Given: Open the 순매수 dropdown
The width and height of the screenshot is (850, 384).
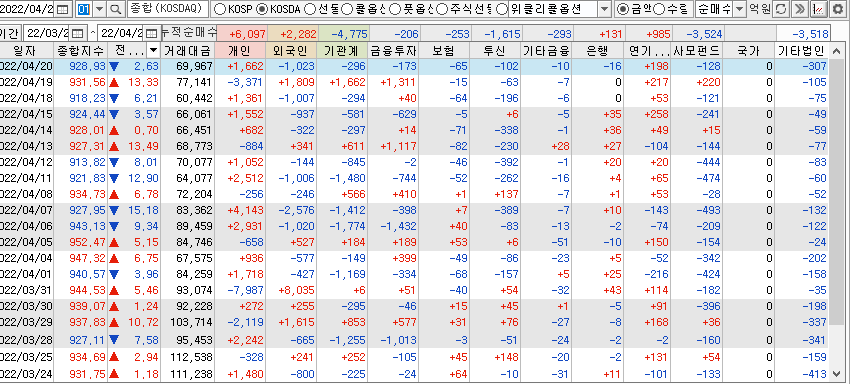Looking at the screenshot, I should tap(739, 9).
